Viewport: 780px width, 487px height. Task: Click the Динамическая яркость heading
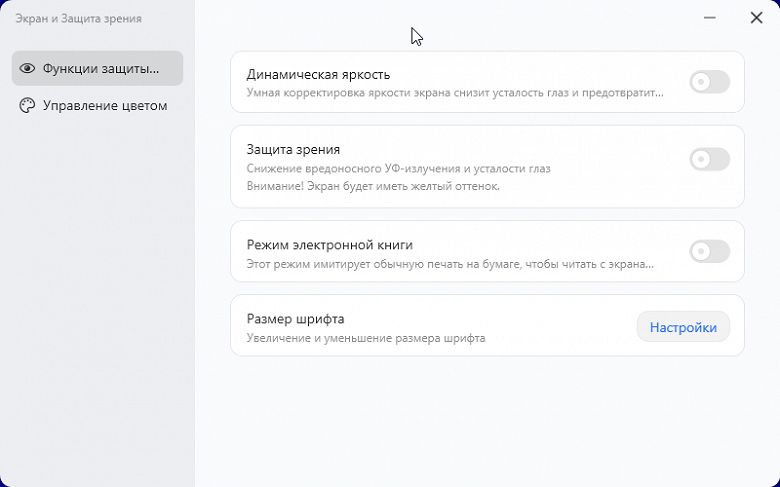(x=318, y=74)
